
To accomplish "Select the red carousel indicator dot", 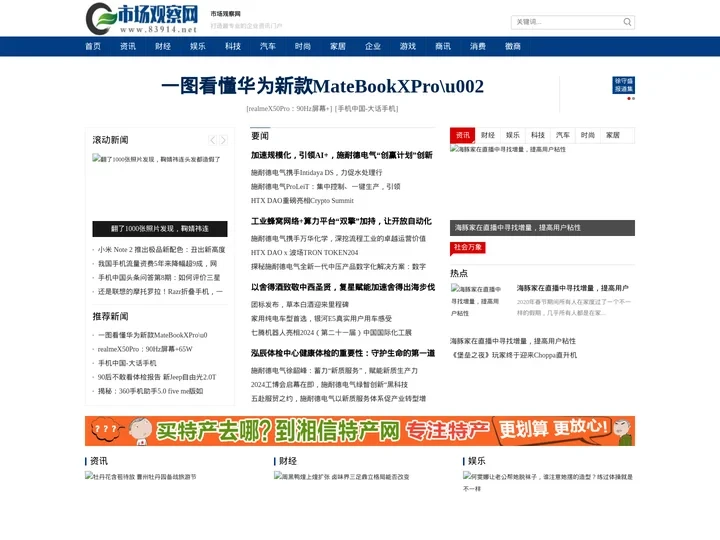I will tap(629, 99).
